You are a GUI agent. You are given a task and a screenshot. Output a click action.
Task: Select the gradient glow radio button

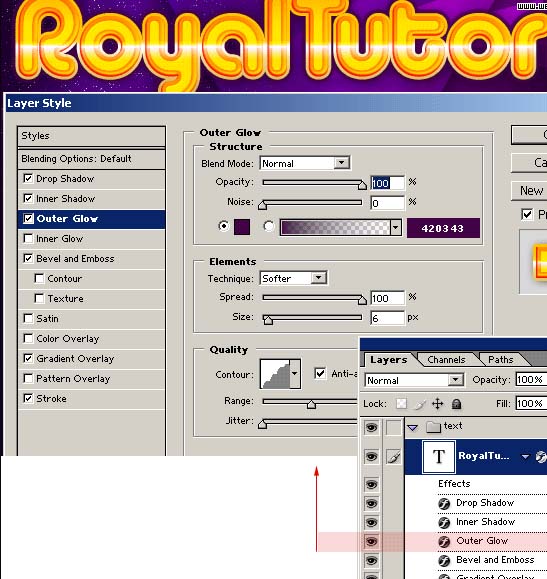269,226
